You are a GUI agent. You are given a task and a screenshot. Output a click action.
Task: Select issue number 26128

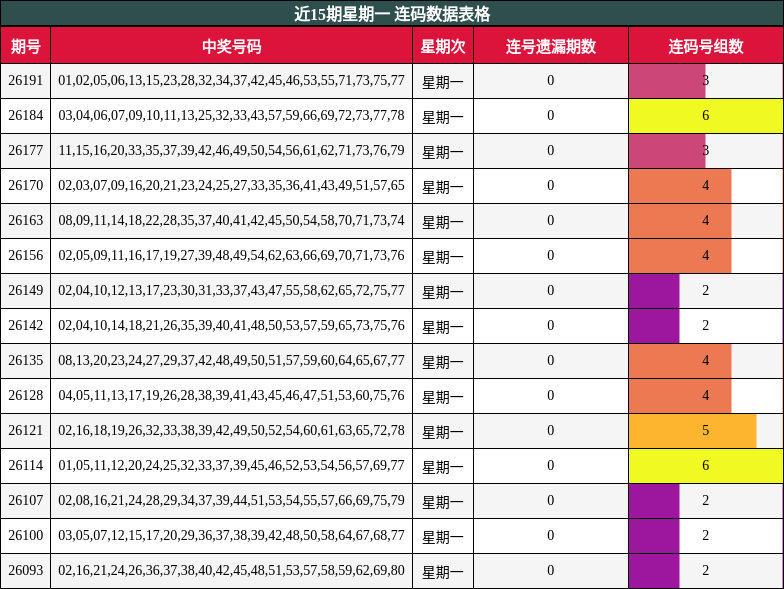[x=26, y=396]
